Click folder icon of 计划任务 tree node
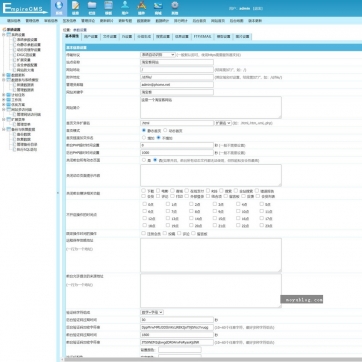This screenshot has height=362, width=362. (x=9, y=95)
